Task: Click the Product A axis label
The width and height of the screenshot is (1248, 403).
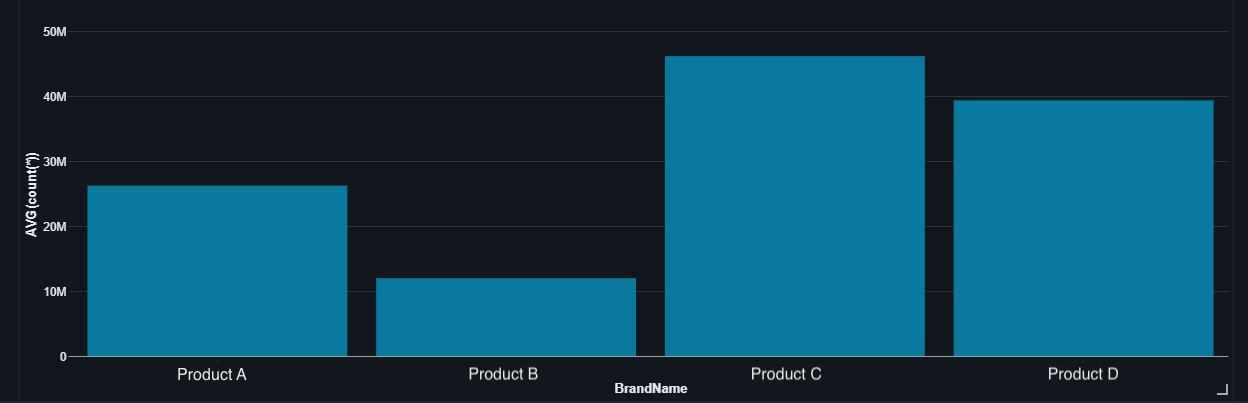Action: coord(212,375)
